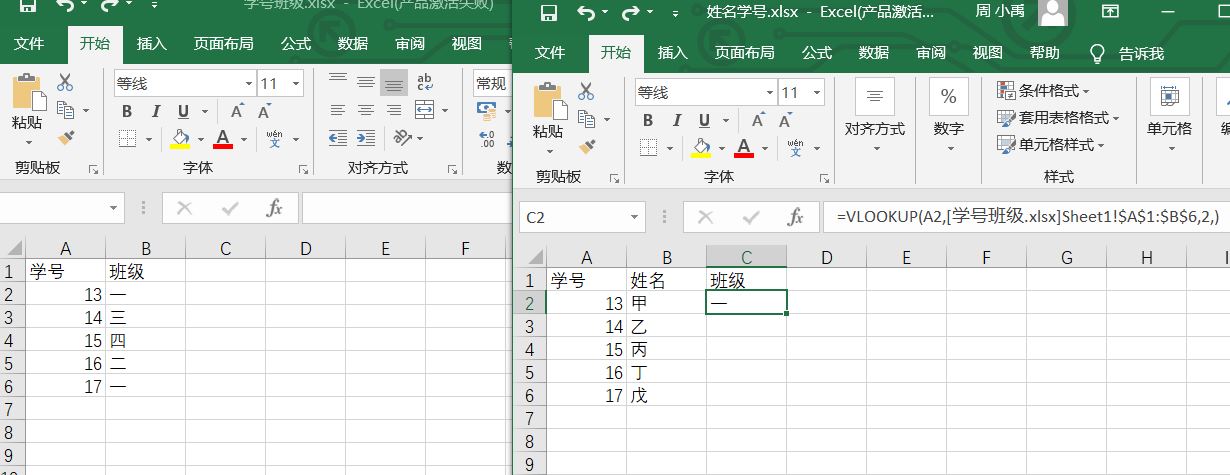Click Undo in the 学号班级 window
Viewport: 1230px width, 475px height.
click(66, 6)
